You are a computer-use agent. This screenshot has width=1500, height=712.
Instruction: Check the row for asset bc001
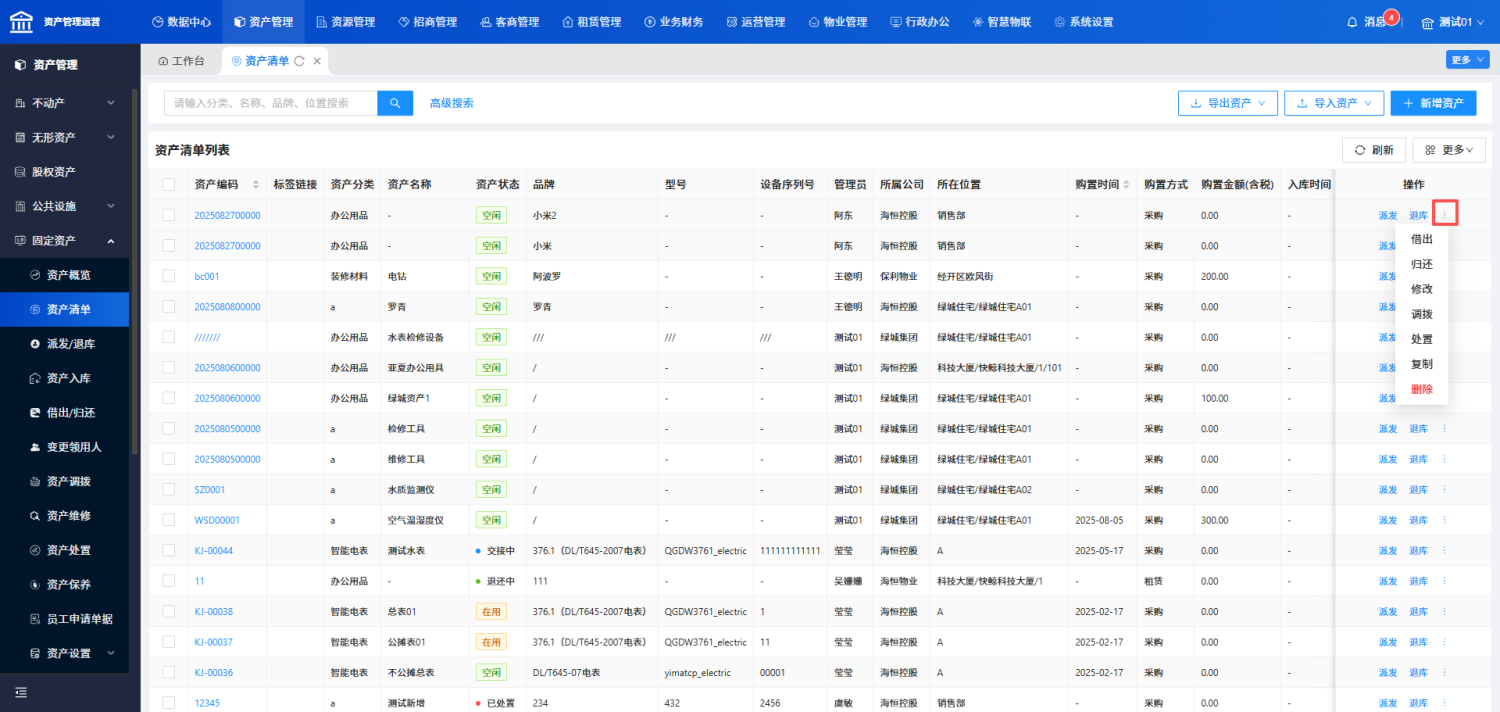point(169,276)
